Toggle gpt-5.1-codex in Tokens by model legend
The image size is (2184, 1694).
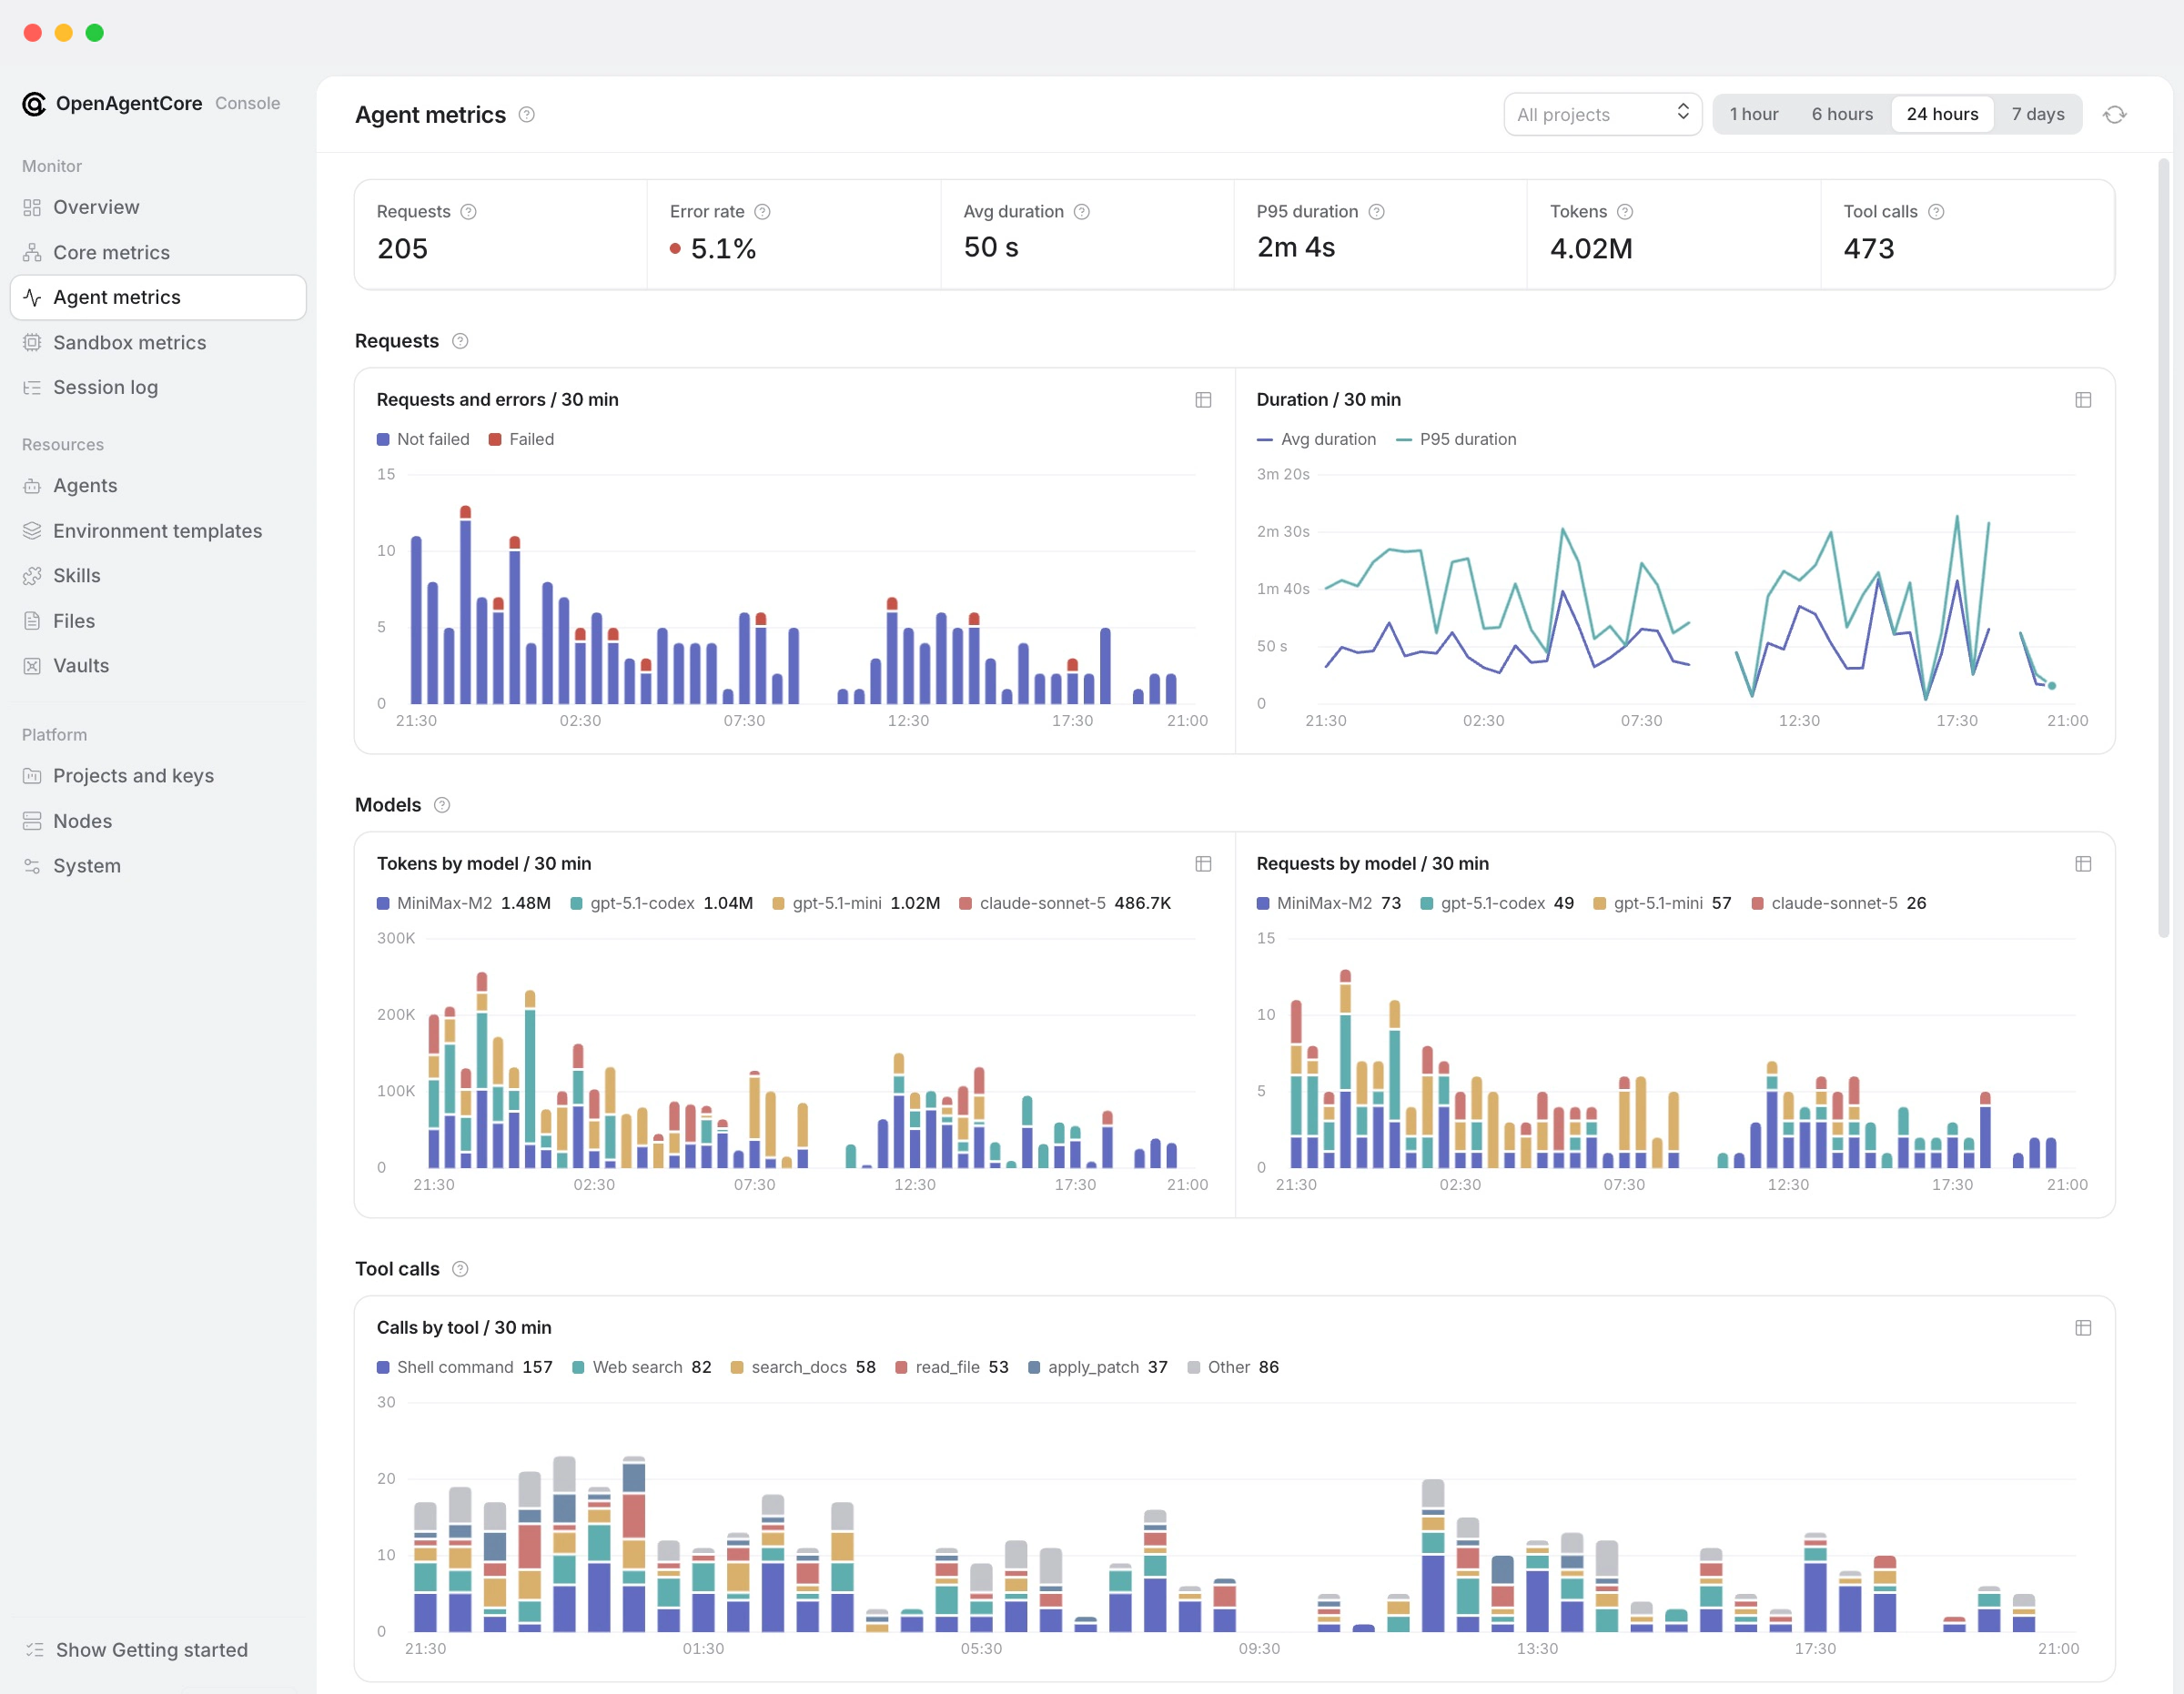pos(661,904)
